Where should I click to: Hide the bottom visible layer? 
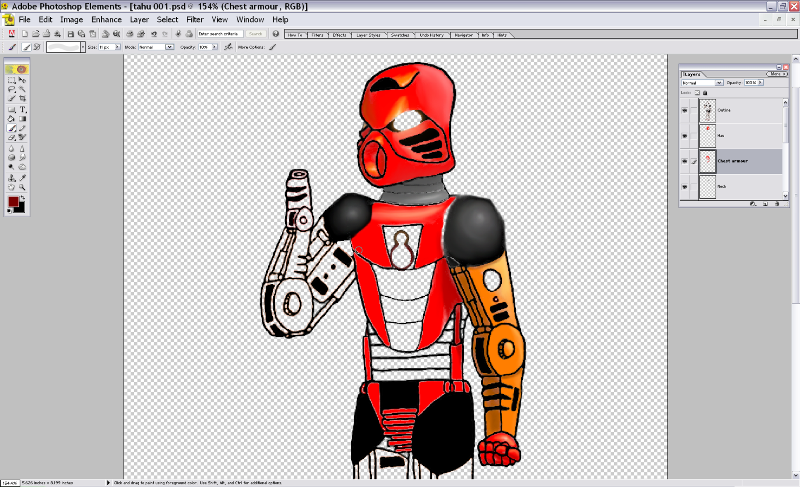click(x=685, y=187)
